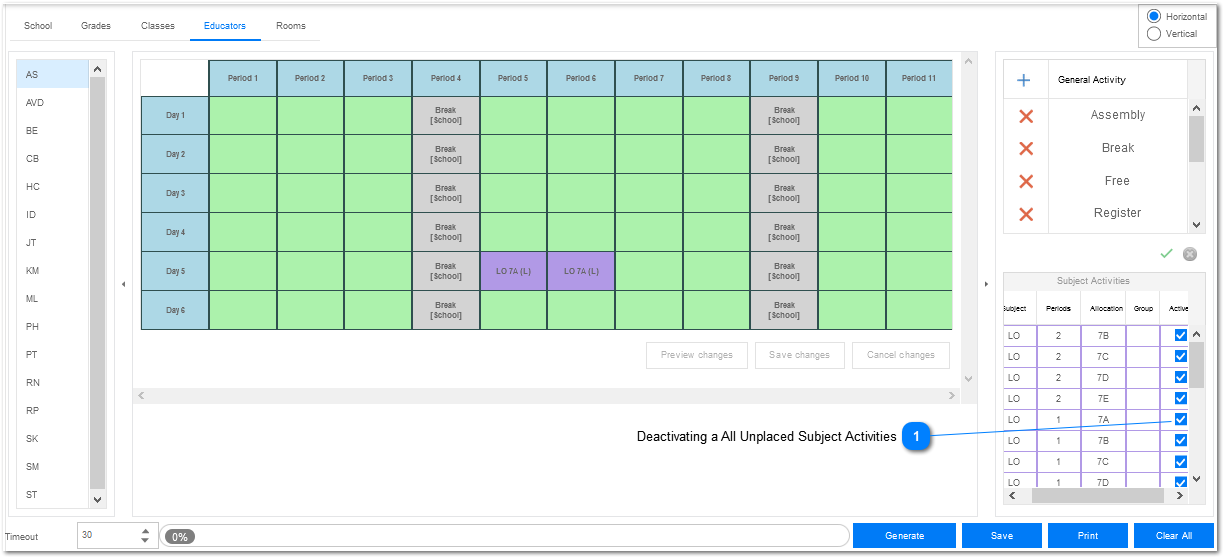Select the Horizontal layout option
Viewport: 1225px width, 559px height.
tap(1154, 16)
